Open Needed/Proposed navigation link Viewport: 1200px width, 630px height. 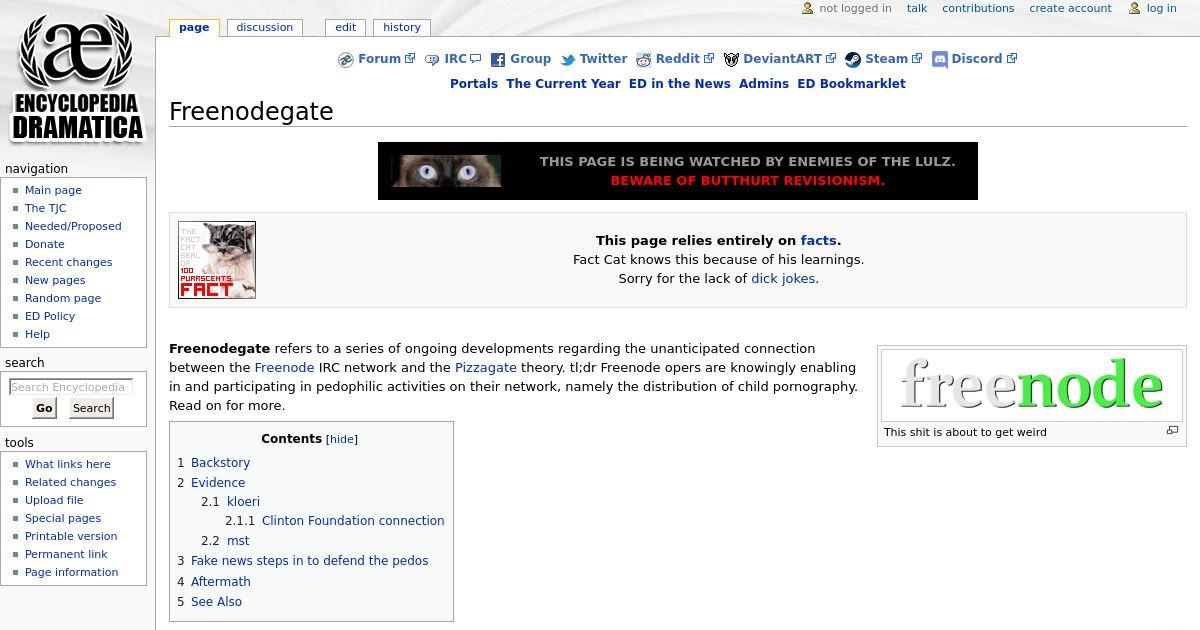(x=73, y=226)
